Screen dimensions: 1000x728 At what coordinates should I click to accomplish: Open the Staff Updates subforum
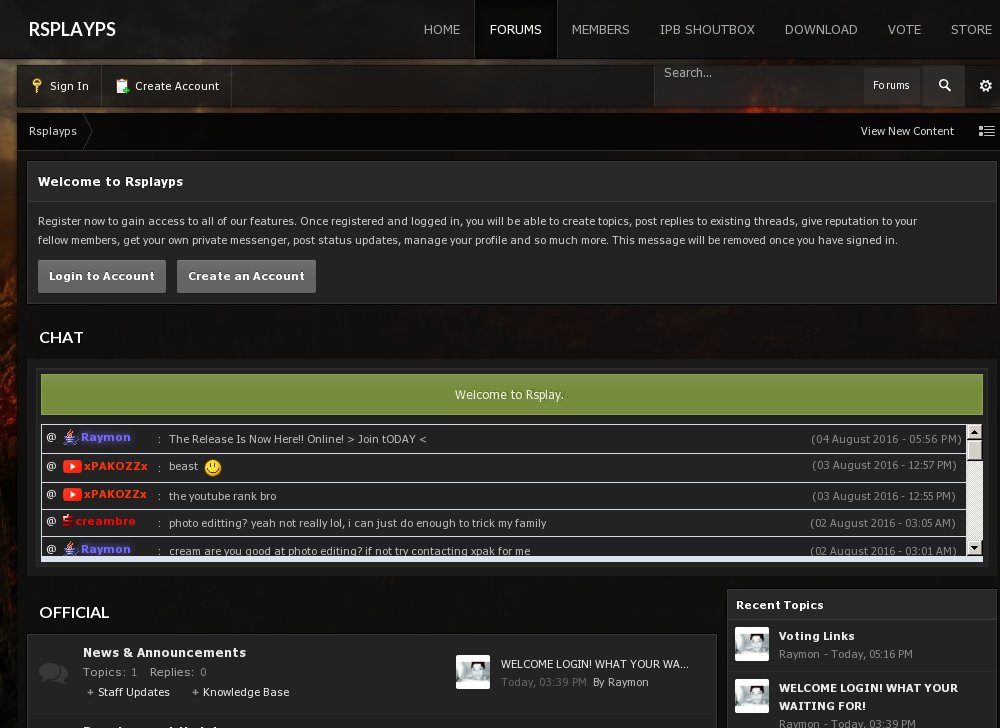click(x=134, y=692)
